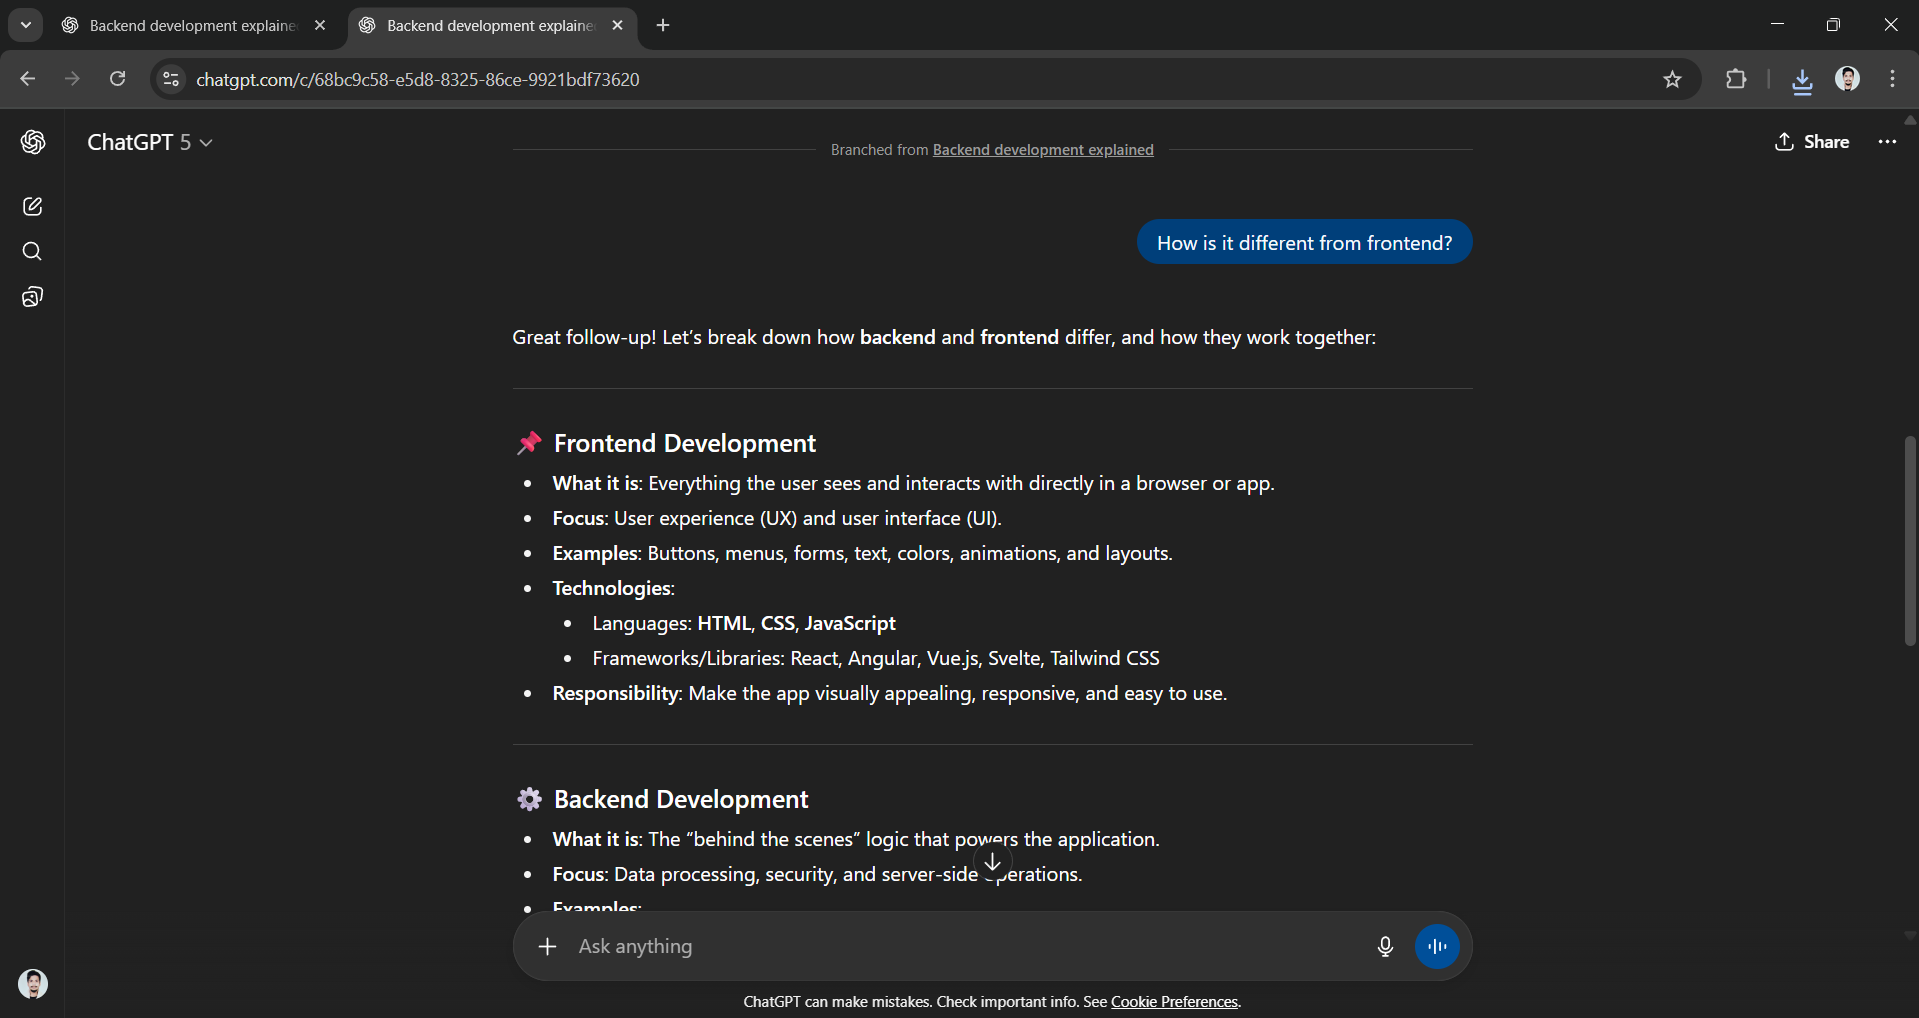Open chat search in the ChatGPT sidebar

tap(33, 251)
